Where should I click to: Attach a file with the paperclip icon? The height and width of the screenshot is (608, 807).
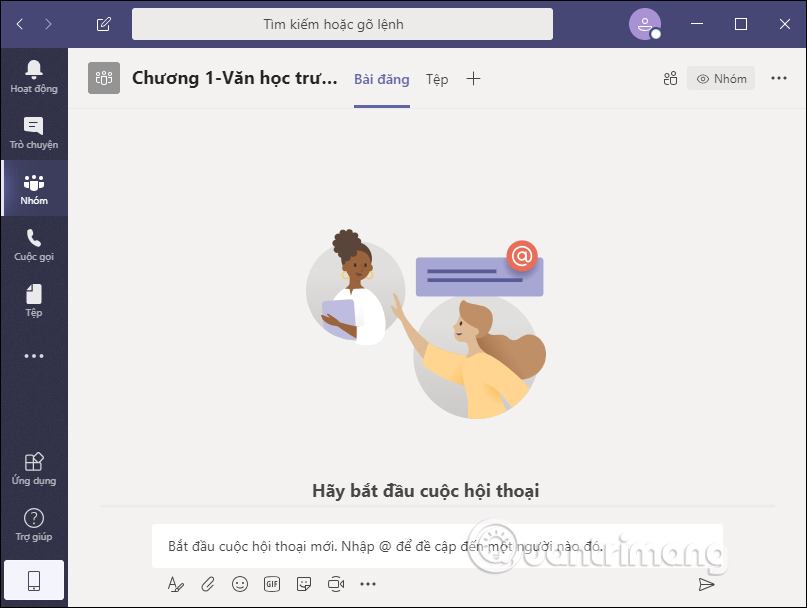(208, 584)
